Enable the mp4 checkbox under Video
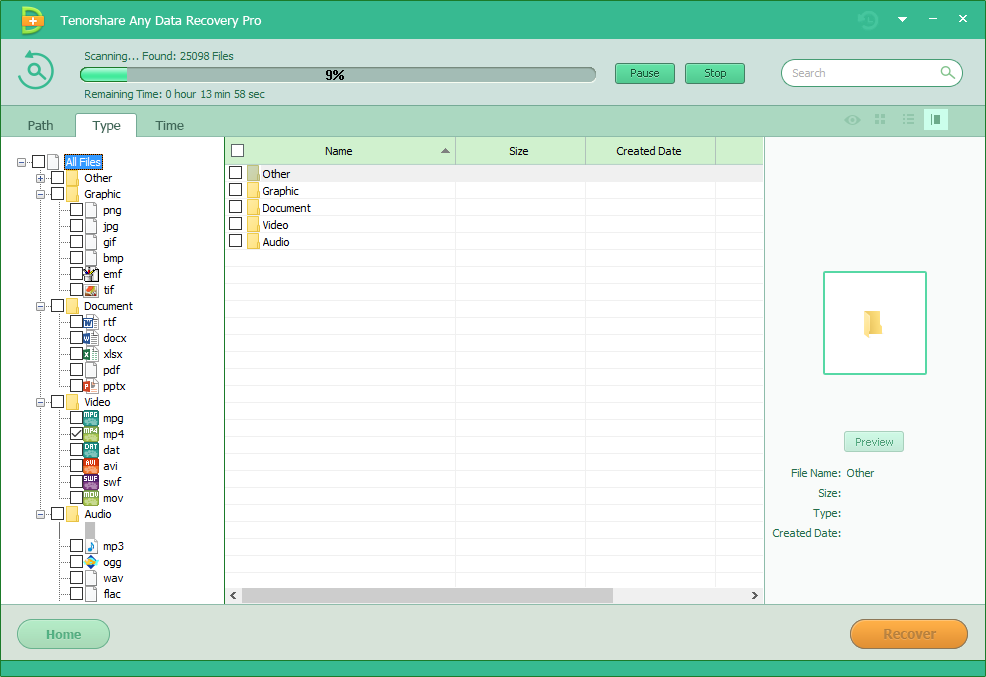This screenshot has height=677, width=986. pos(77,433)
